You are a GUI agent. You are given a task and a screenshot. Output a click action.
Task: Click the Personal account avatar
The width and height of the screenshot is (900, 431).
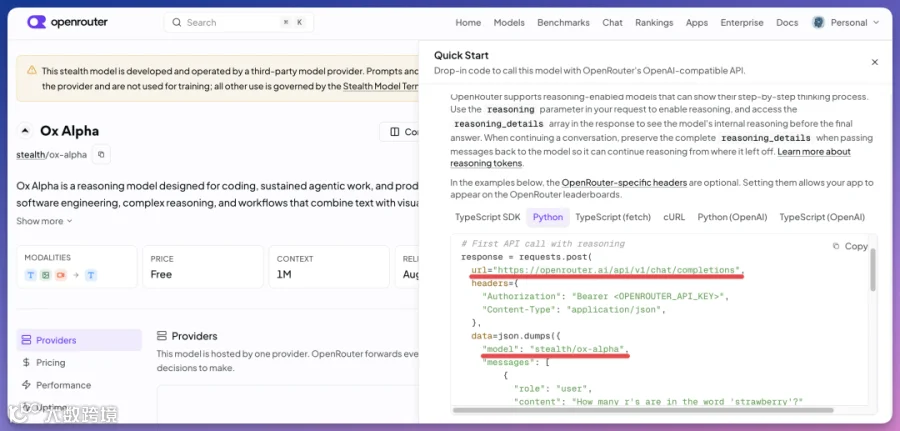pyautogui.click(x=818, y=22)
